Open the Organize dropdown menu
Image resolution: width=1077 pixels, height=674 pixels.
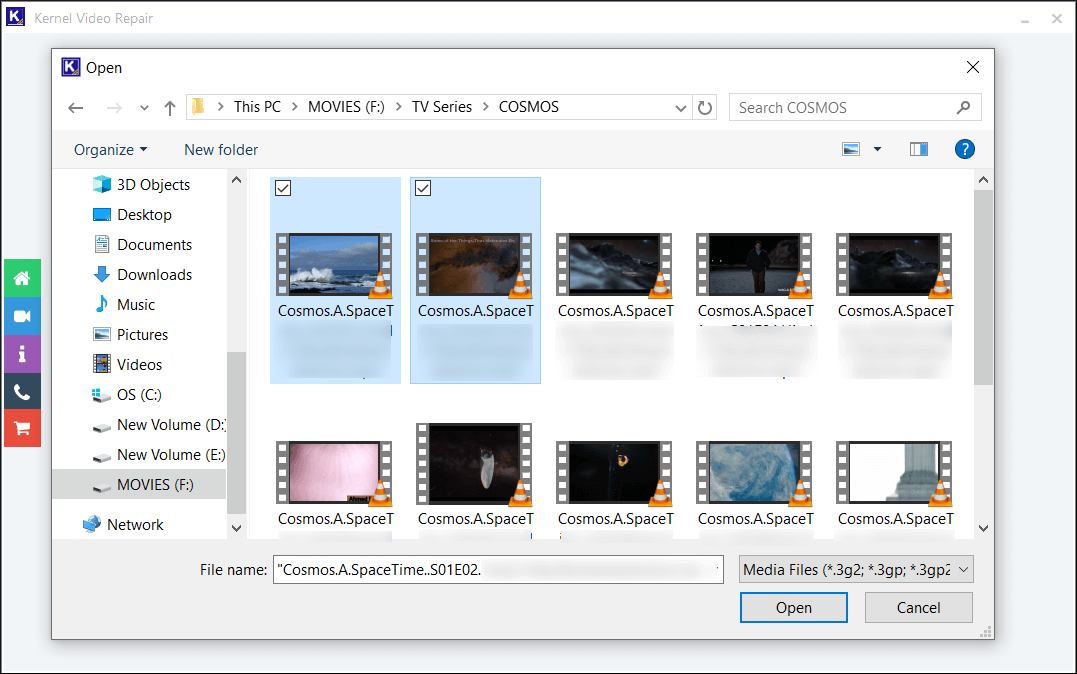click(111, 150)
